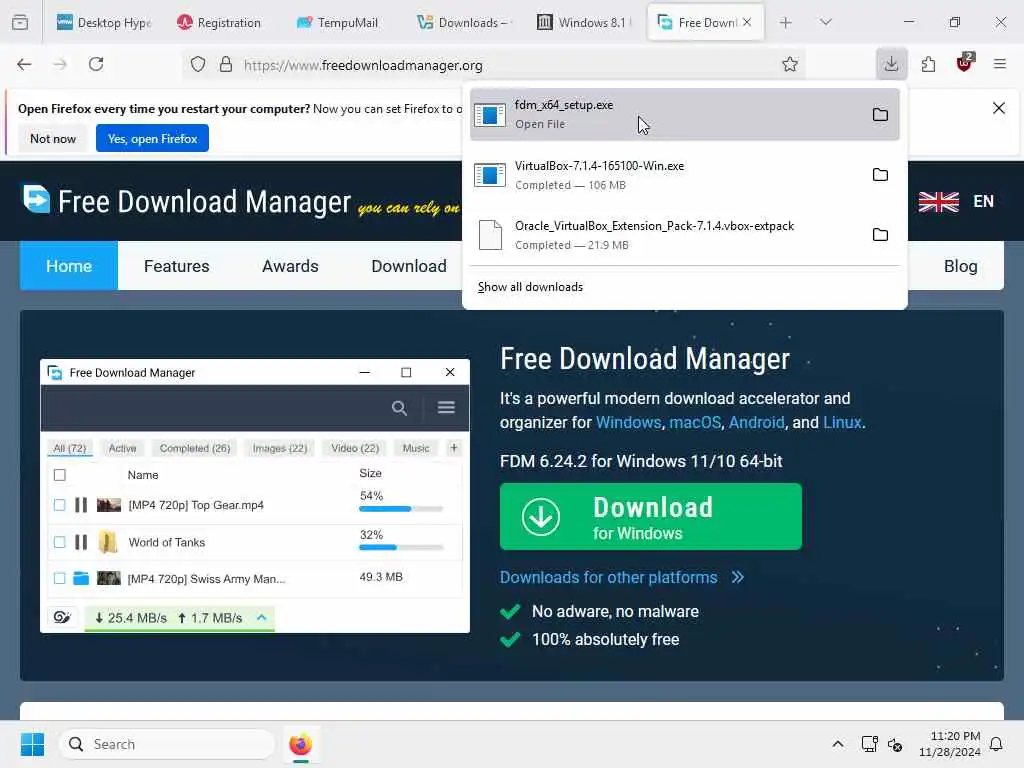The image size is (1024, 768).
Task: Open the network status tray icon
Action: coord(869,744)
